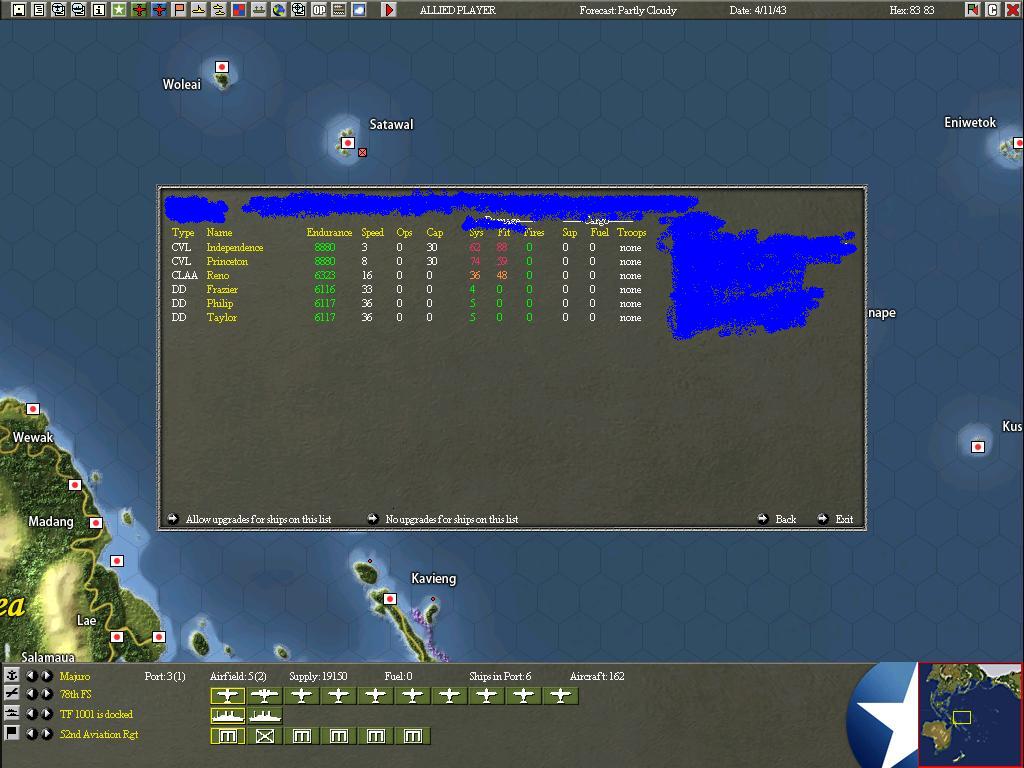Click the crosshair target toolbar icon
1024x768 pixels.
coord(298,10)
